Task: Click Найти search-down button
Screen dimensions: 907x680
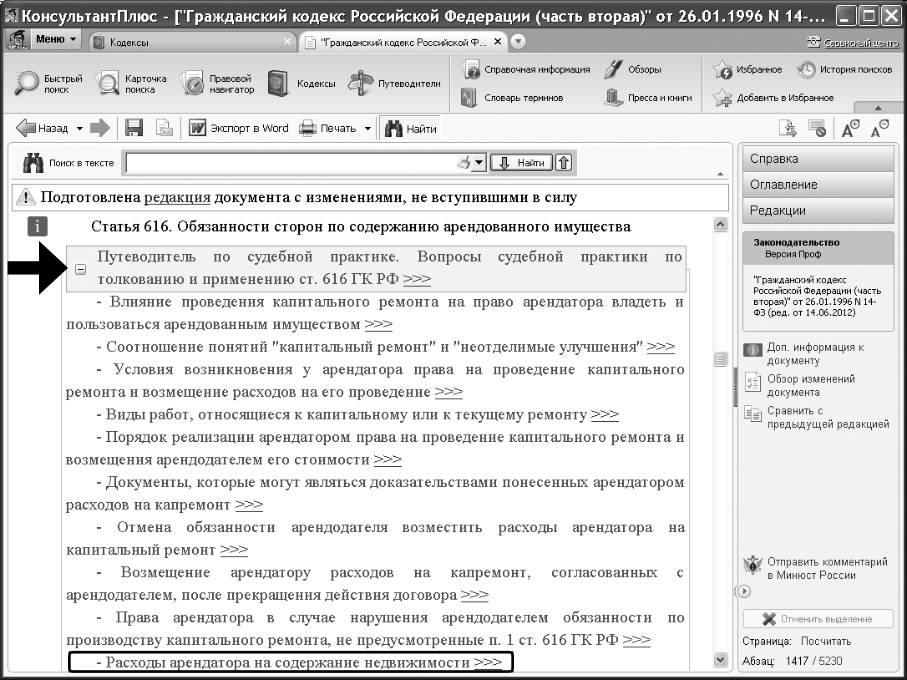Action: pos(521,163)
